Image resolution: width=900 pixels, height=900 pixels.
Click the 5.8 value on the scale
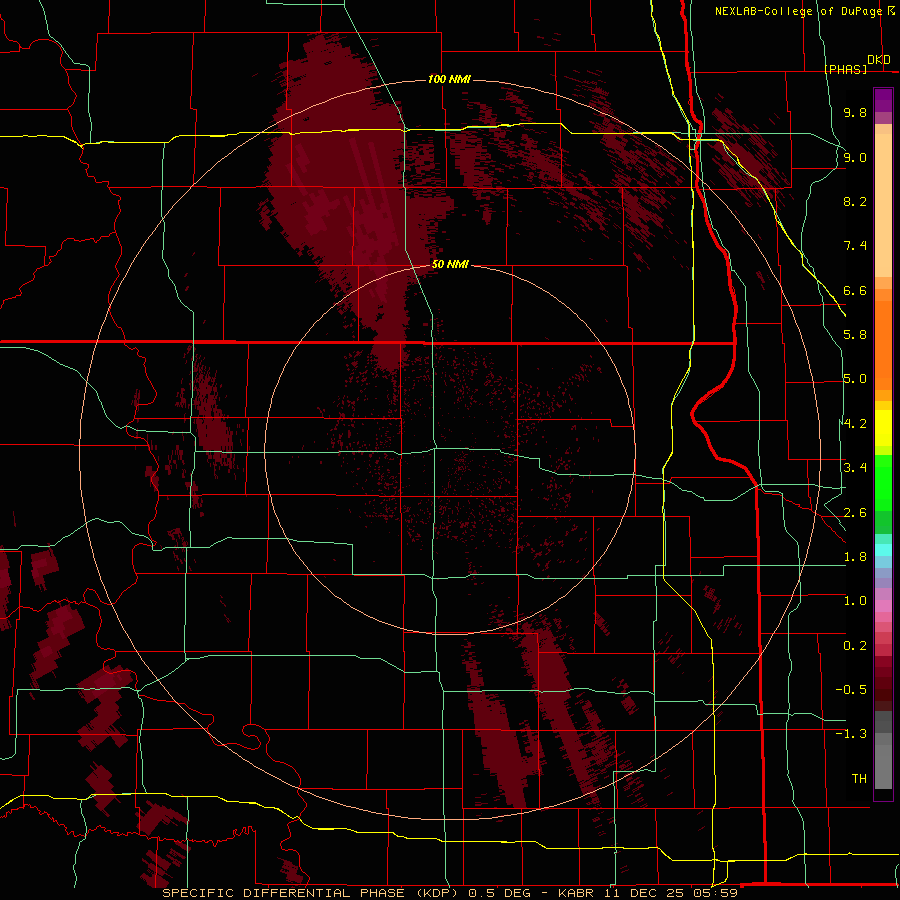click(x=855, y=335)
